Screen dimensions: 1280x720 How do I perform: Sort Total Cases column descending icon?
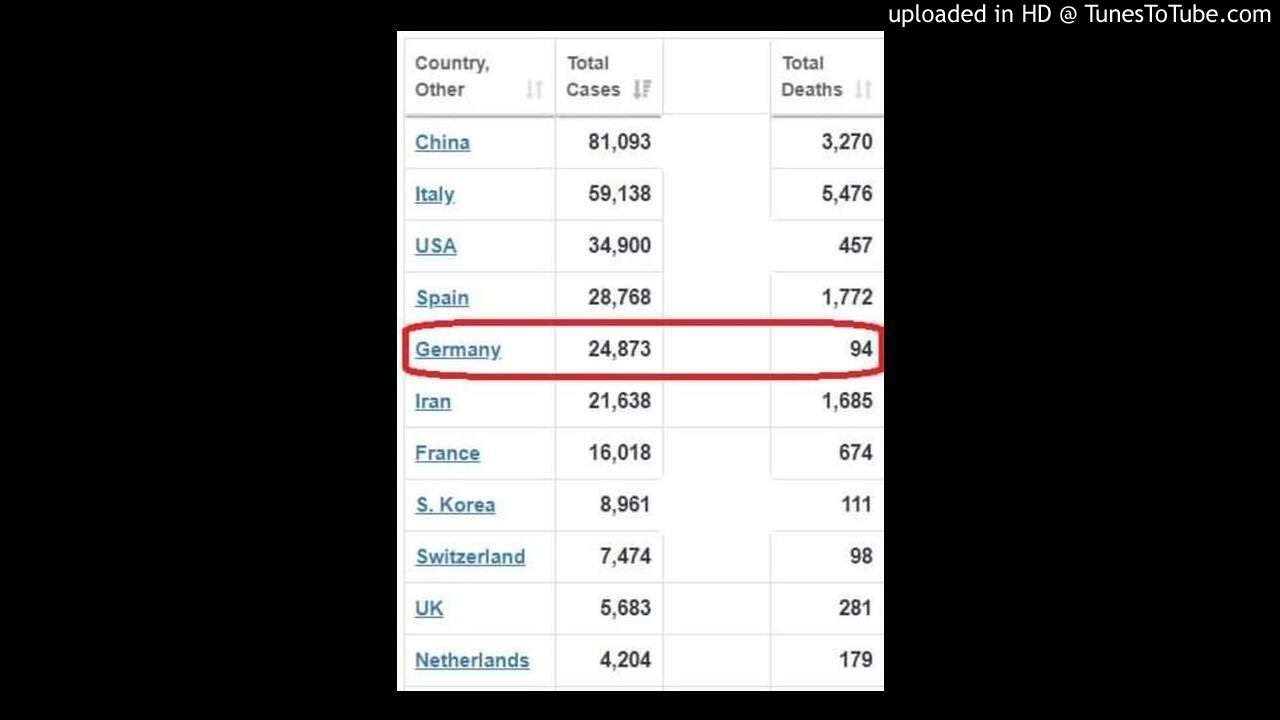[642, 90]
